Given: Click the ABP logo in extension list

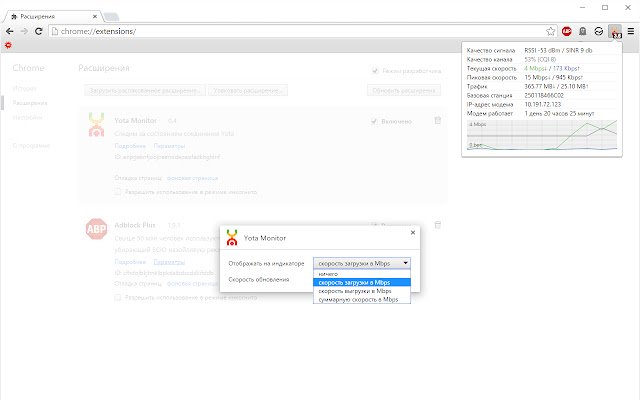Looking at the screenshot, I should (96, 229).
